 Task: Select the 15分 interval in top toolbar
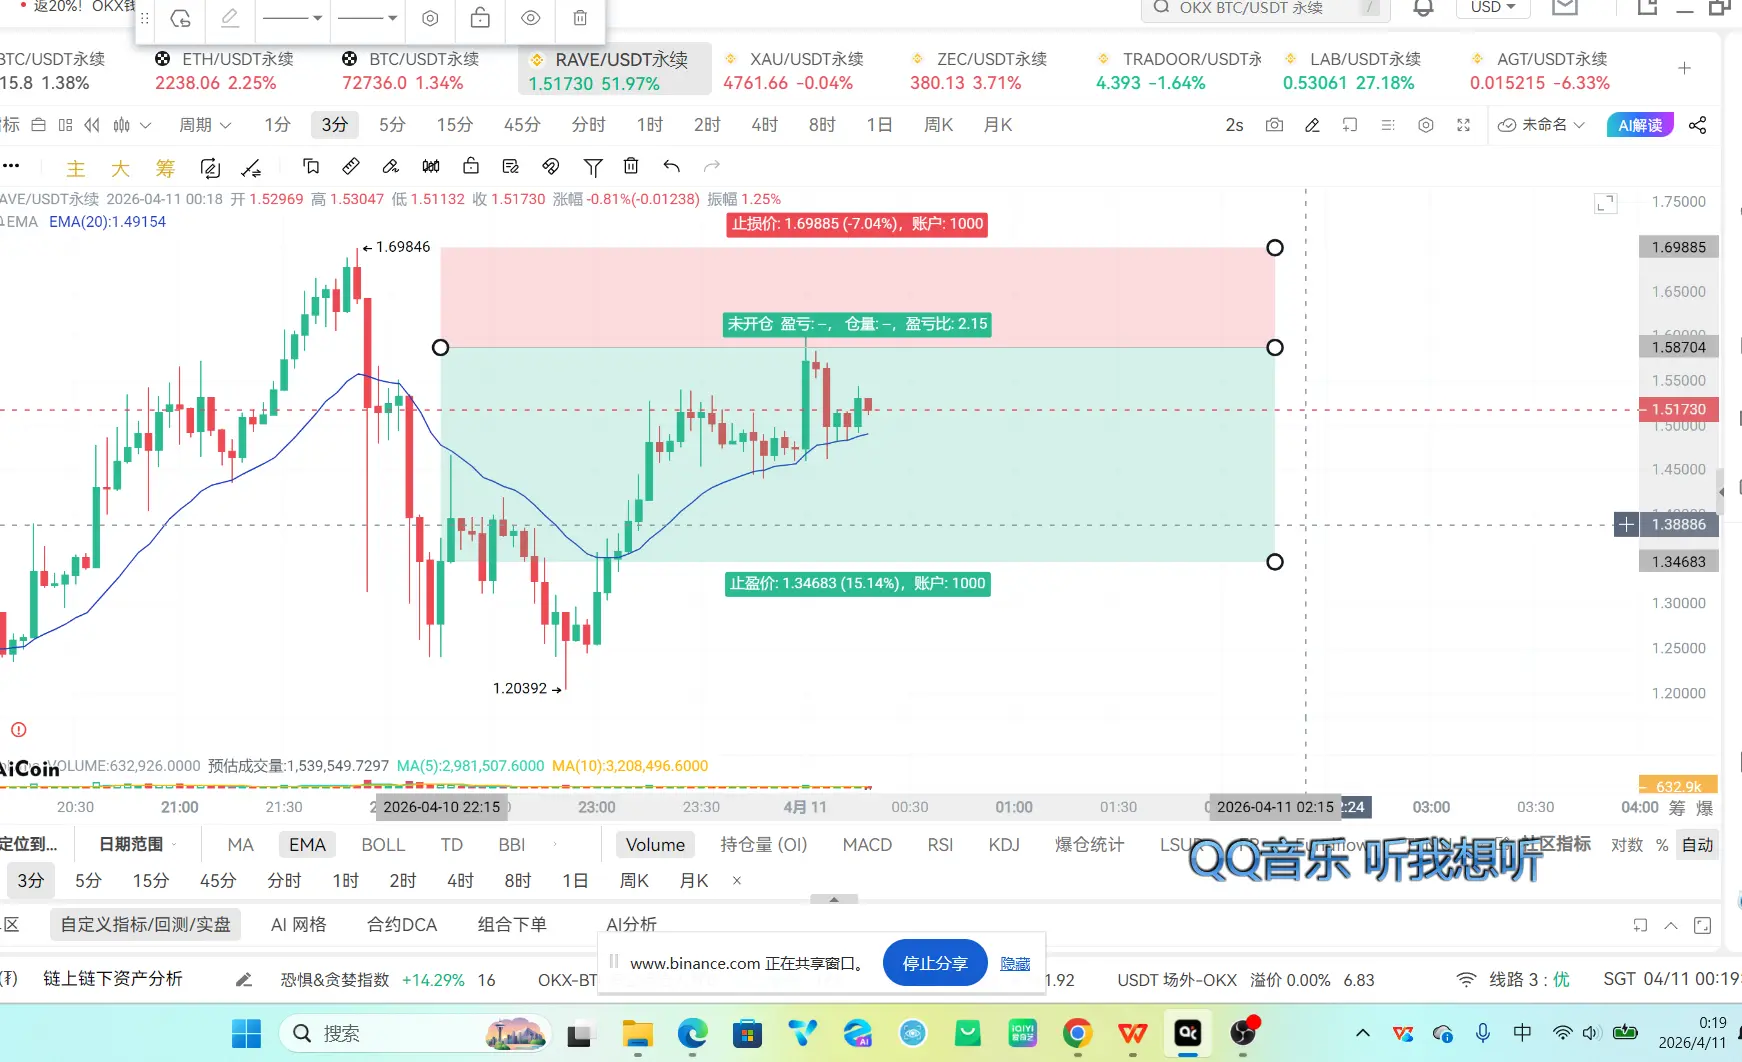(x=455, y=125)
